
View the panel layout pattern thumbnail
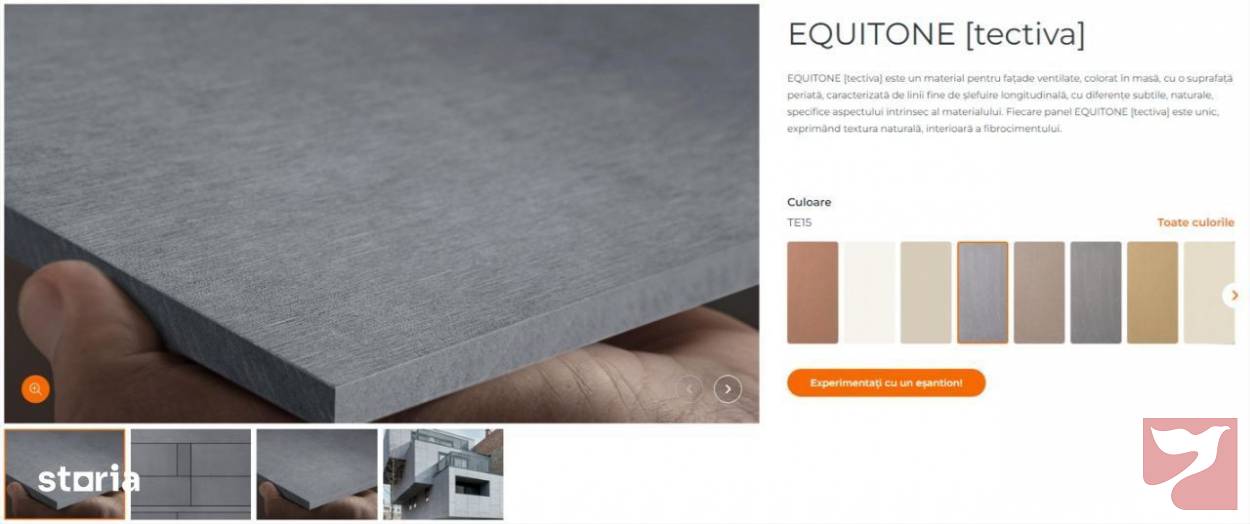pos(191,475)
